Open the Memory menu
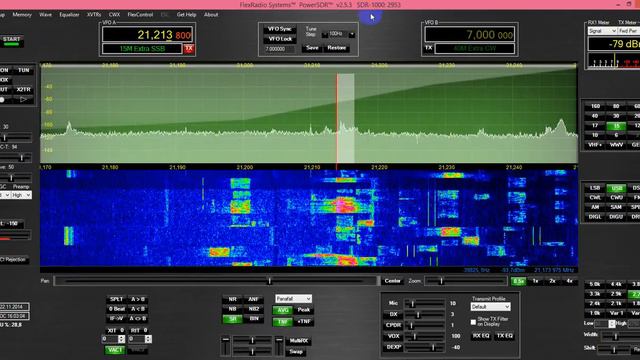This screenshot has height=360, width=640. click(x=22, y=15)
